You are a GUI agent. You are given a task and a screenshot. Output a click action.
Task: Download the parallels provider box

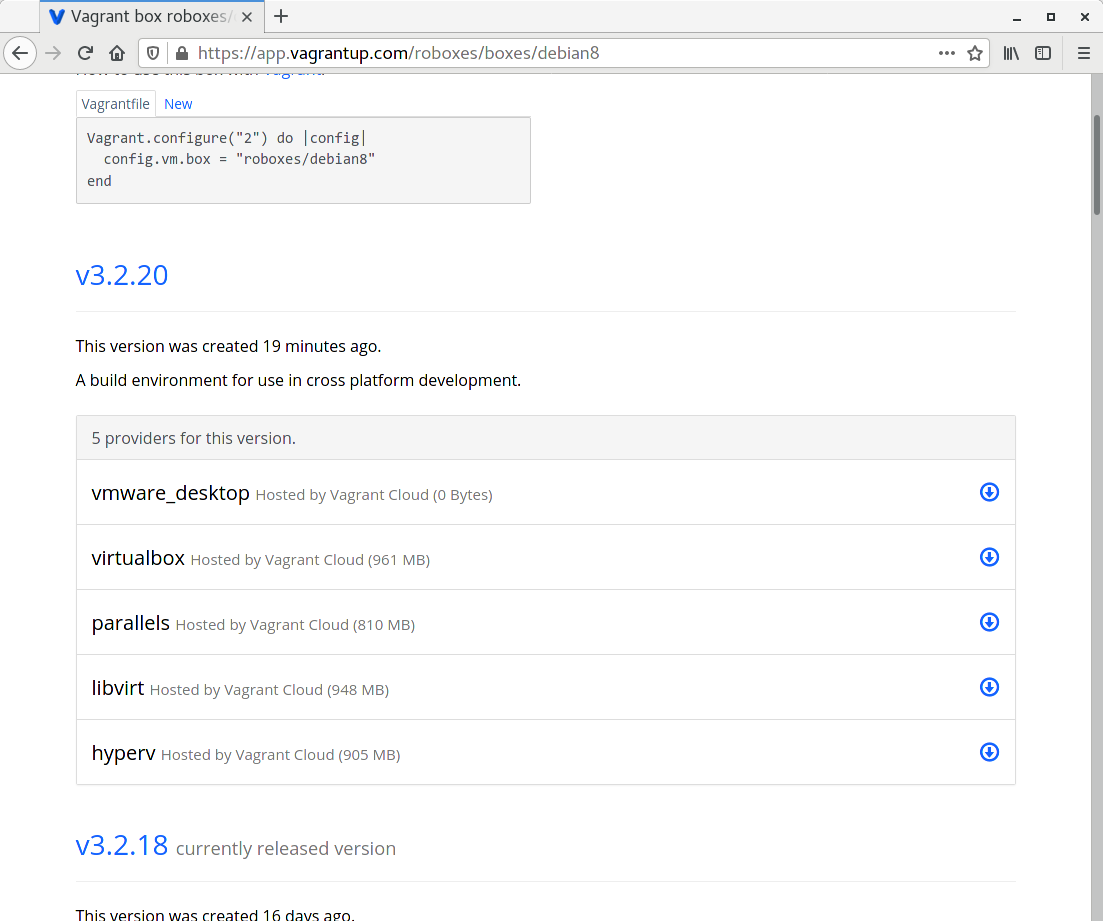989,622
